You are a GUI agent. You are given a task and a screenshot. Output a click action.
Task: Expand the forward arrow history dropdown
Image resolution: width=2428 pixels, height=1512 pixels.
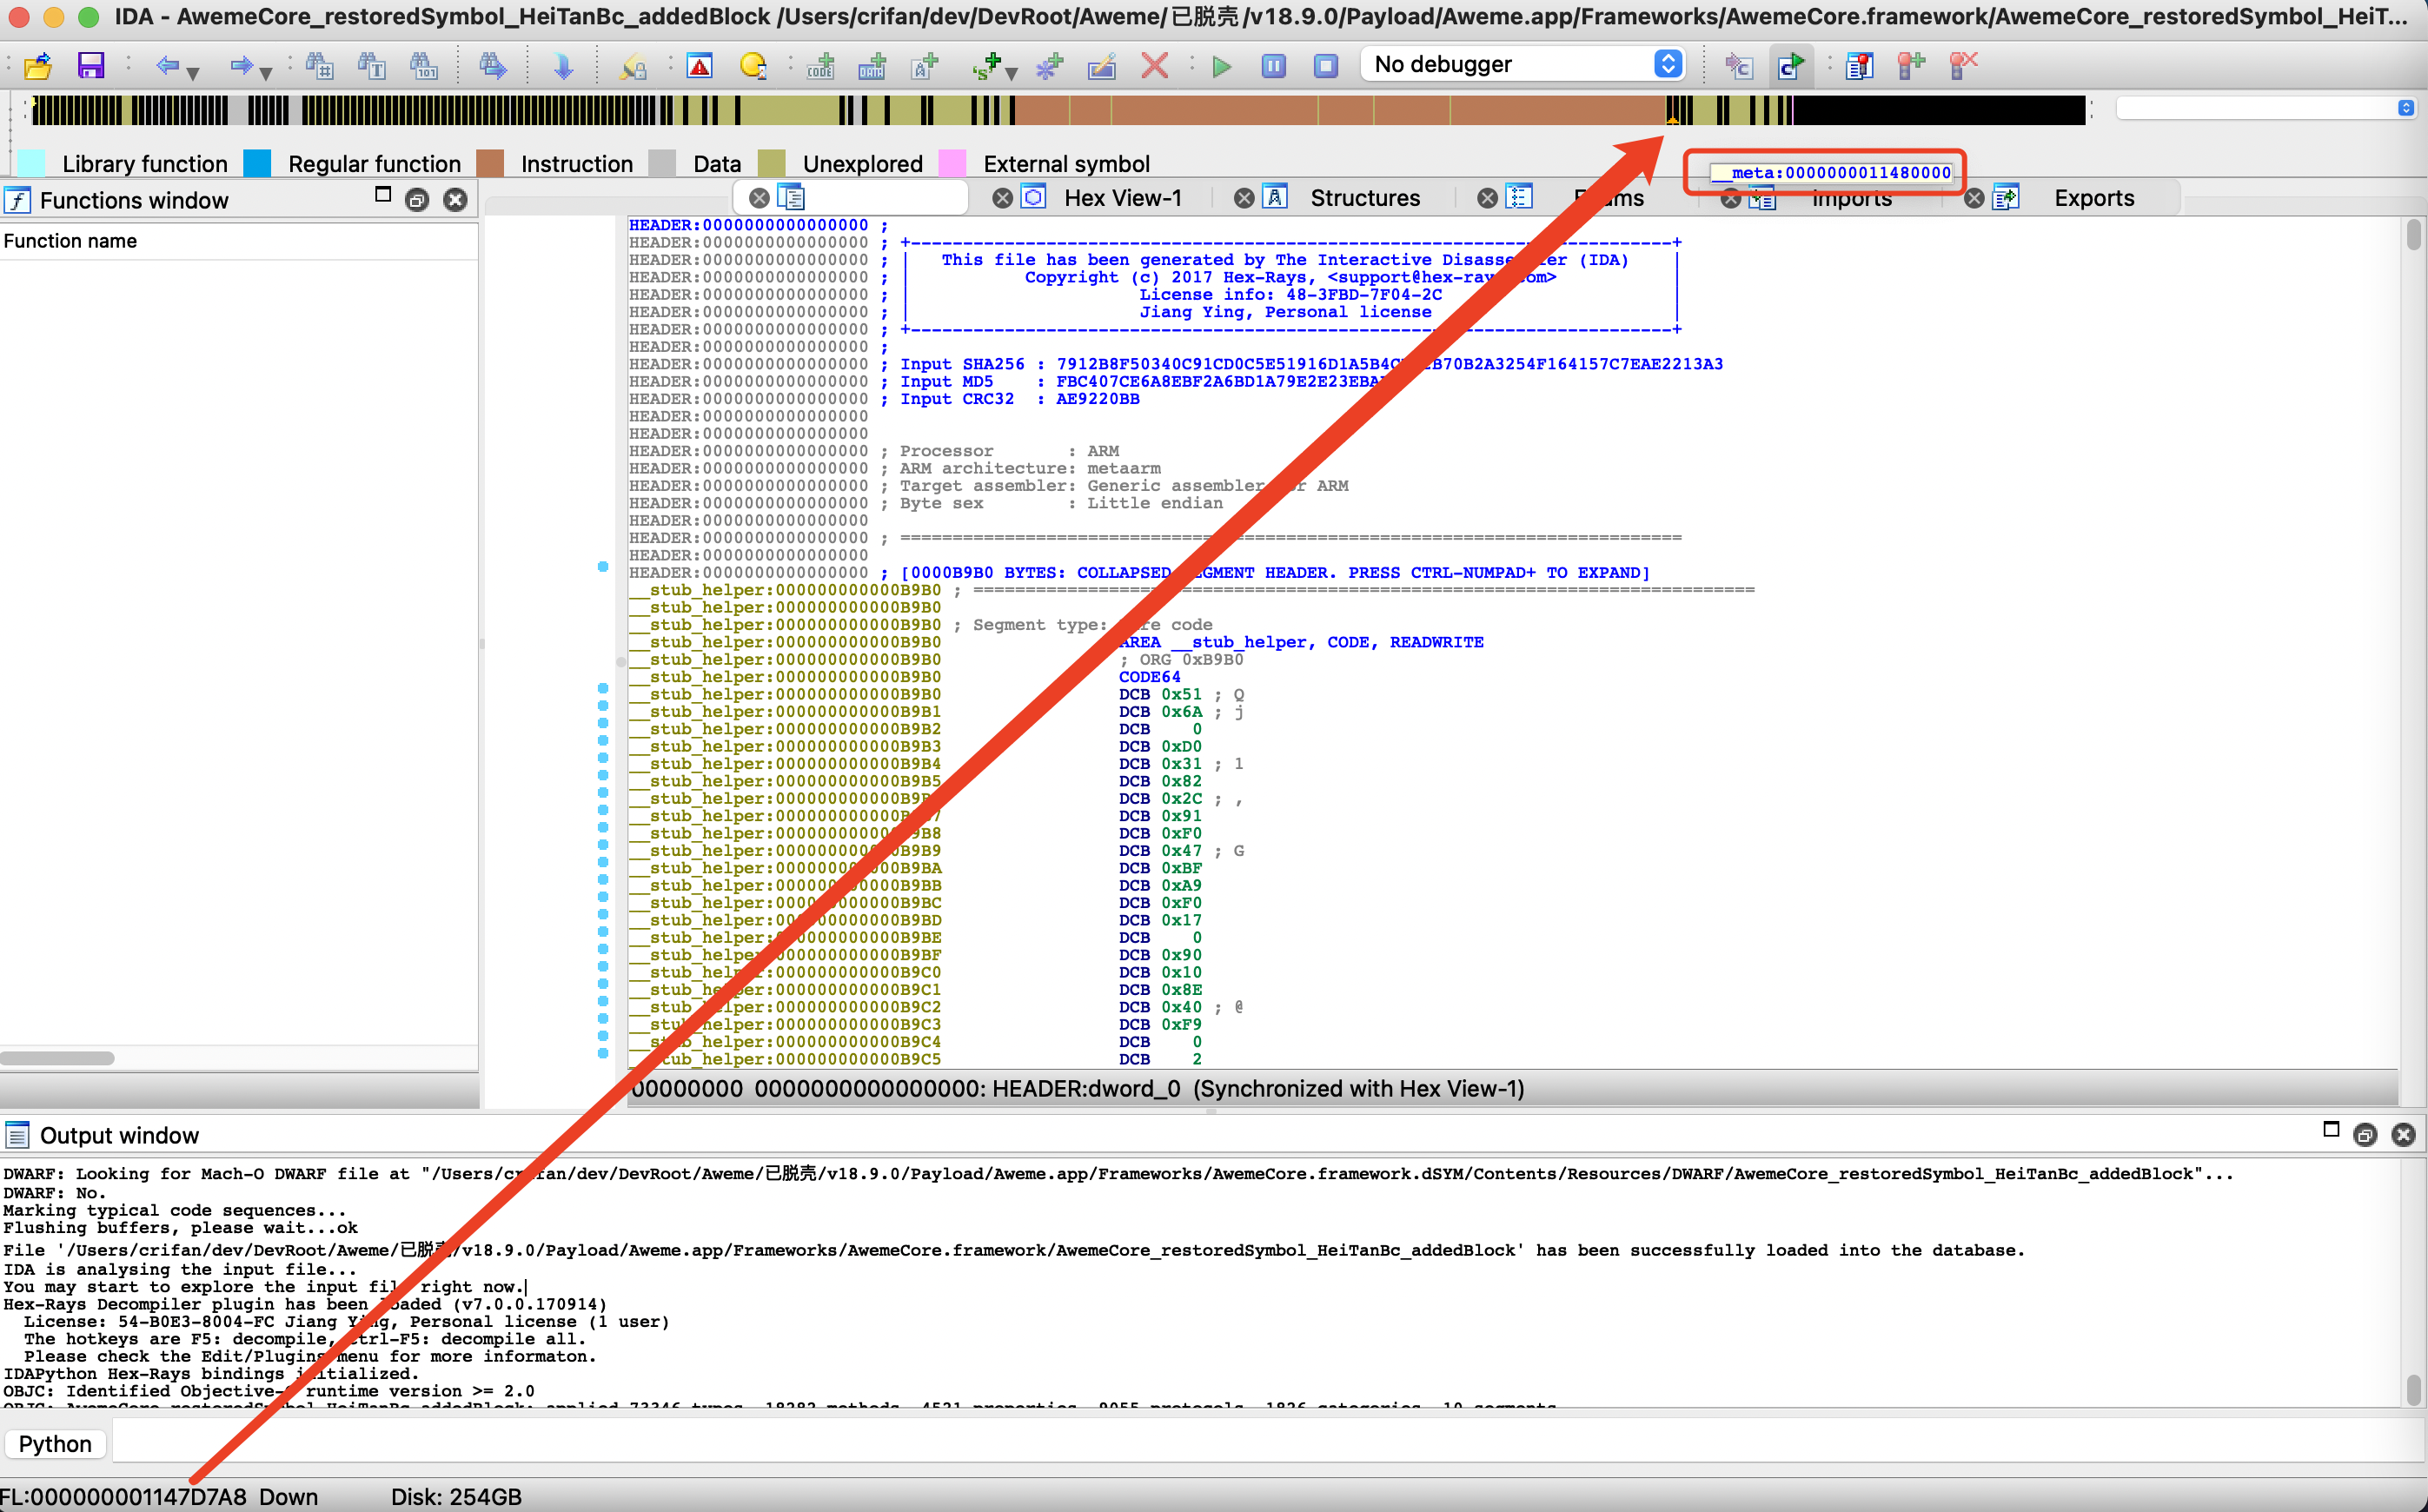coord(266,72)
